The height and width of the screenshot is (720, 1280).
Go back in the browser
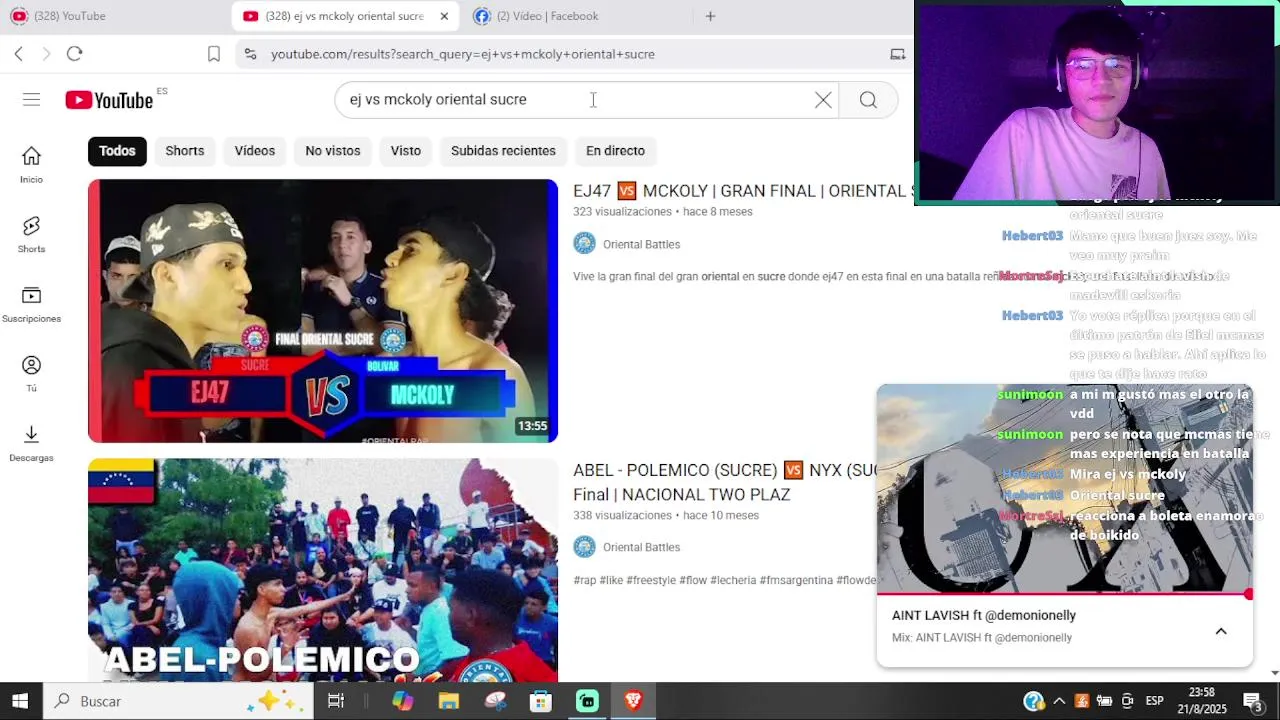point(18,54)
